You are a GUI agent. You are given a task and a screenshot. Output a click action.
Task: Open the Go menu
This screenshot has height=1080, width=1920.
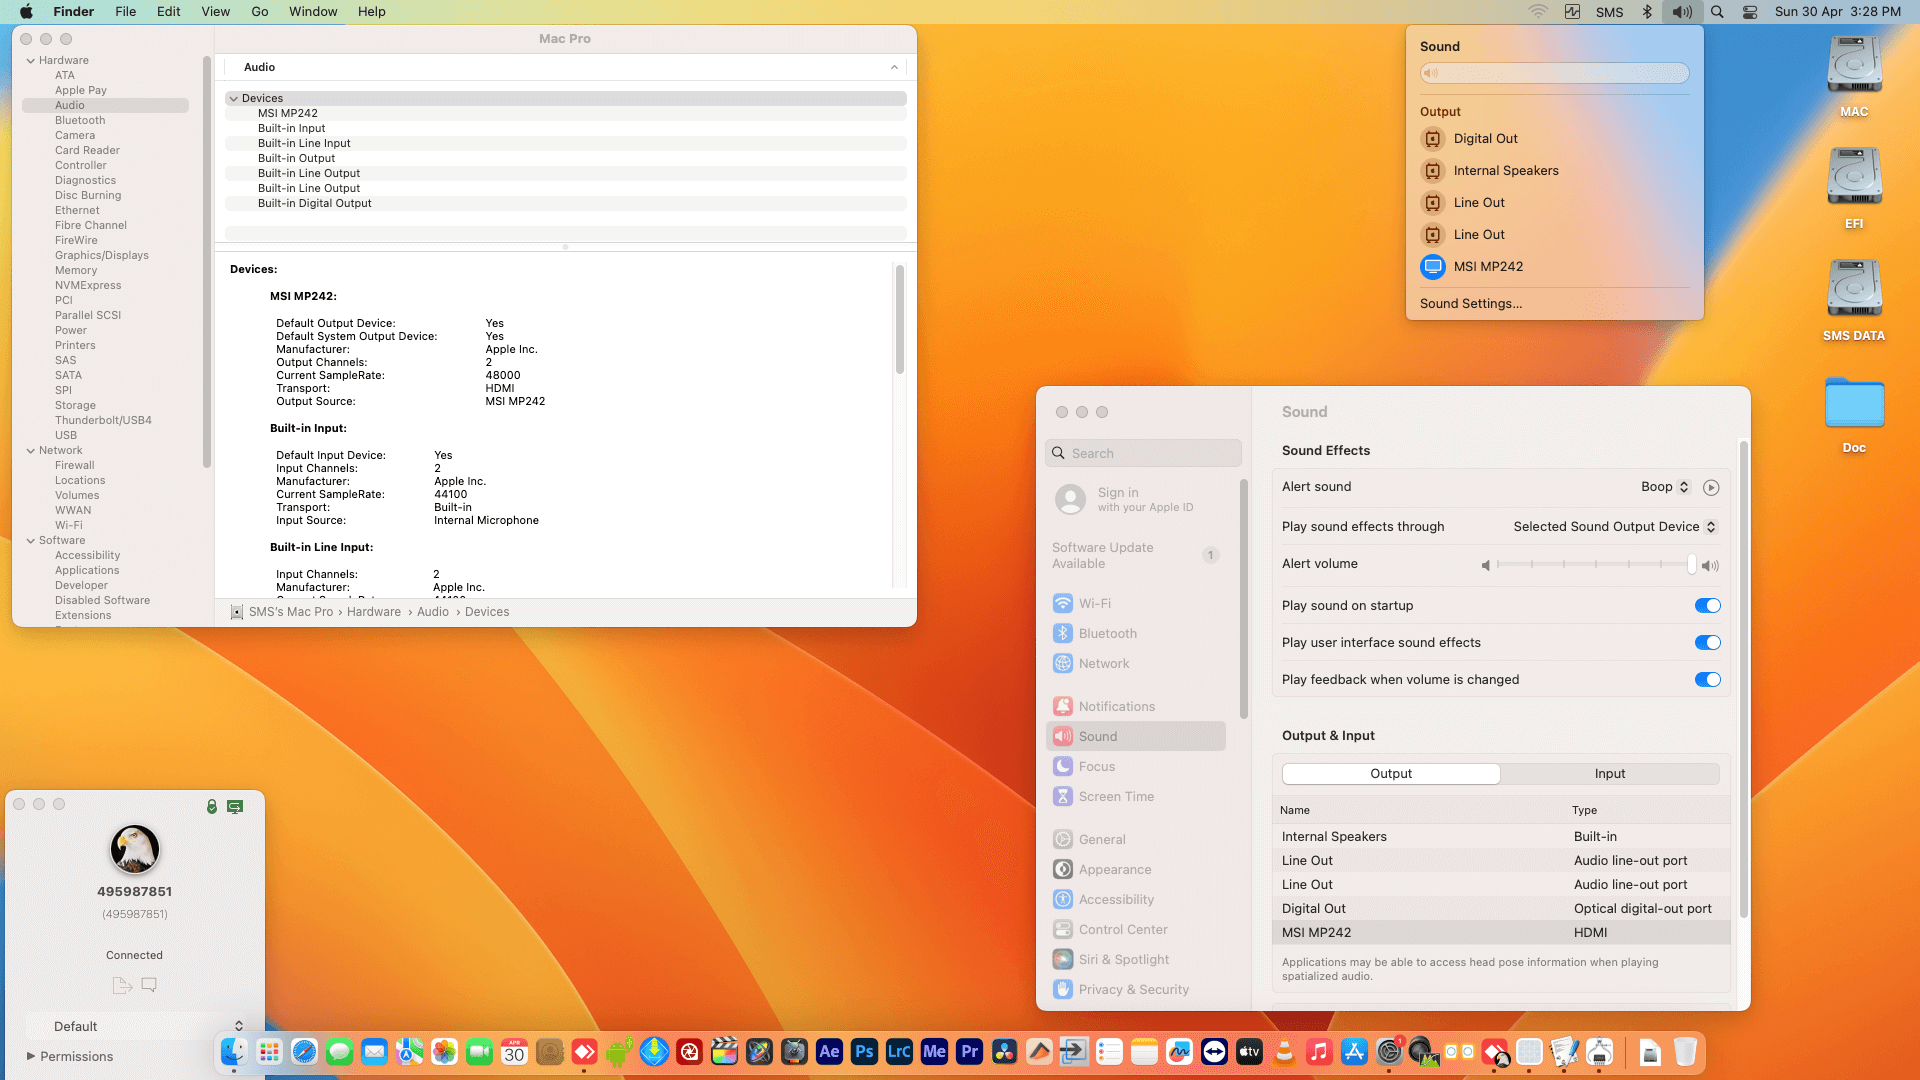tap(260, 12)
